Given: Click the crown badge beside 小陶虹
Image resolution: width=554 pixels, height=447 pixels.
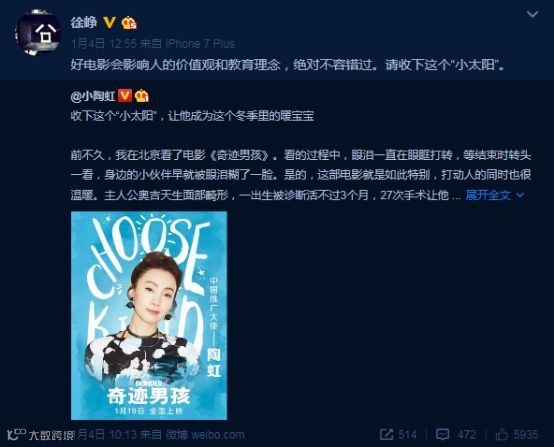Looking at the screenshot, I should 142,96.
